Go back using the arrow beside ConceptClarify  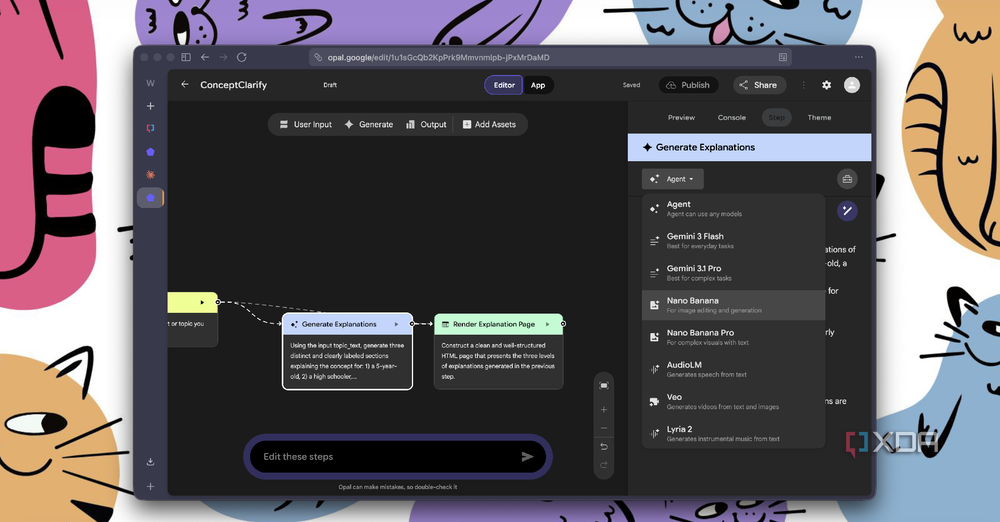tap(185, 84)
